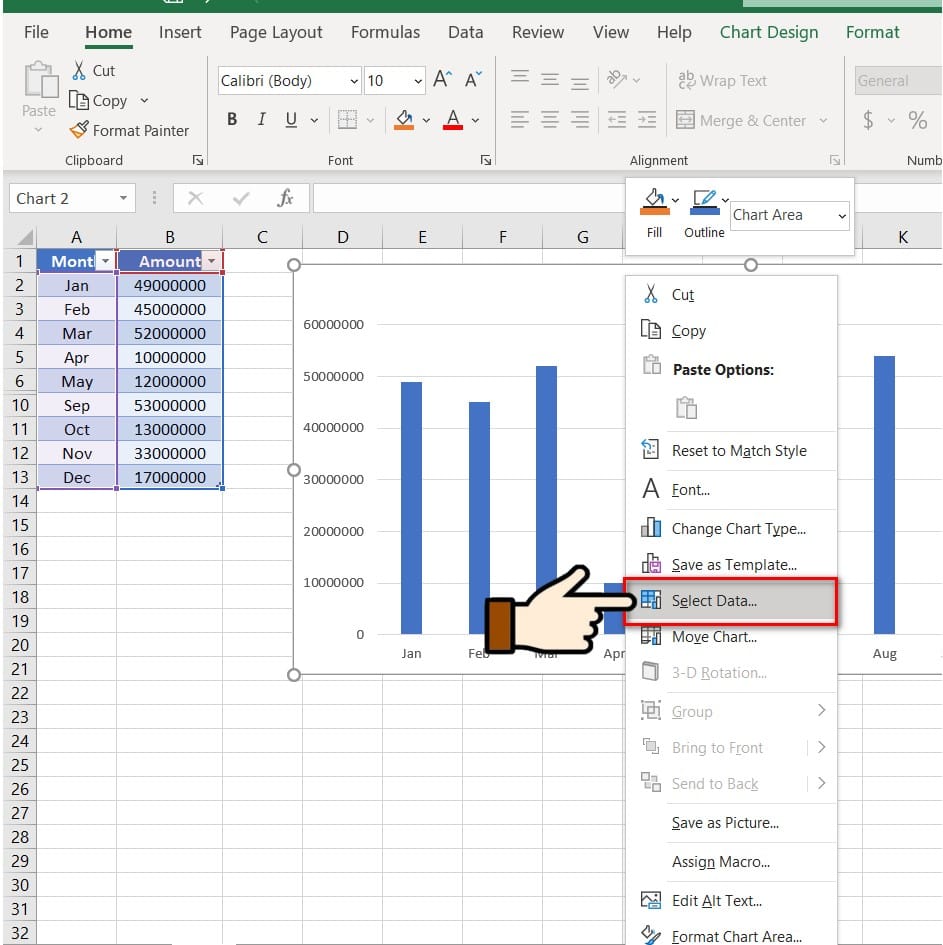Viewport: 943px width, 945px height.
Task: Click the Merge & Center icon
Action: [684, 120]
